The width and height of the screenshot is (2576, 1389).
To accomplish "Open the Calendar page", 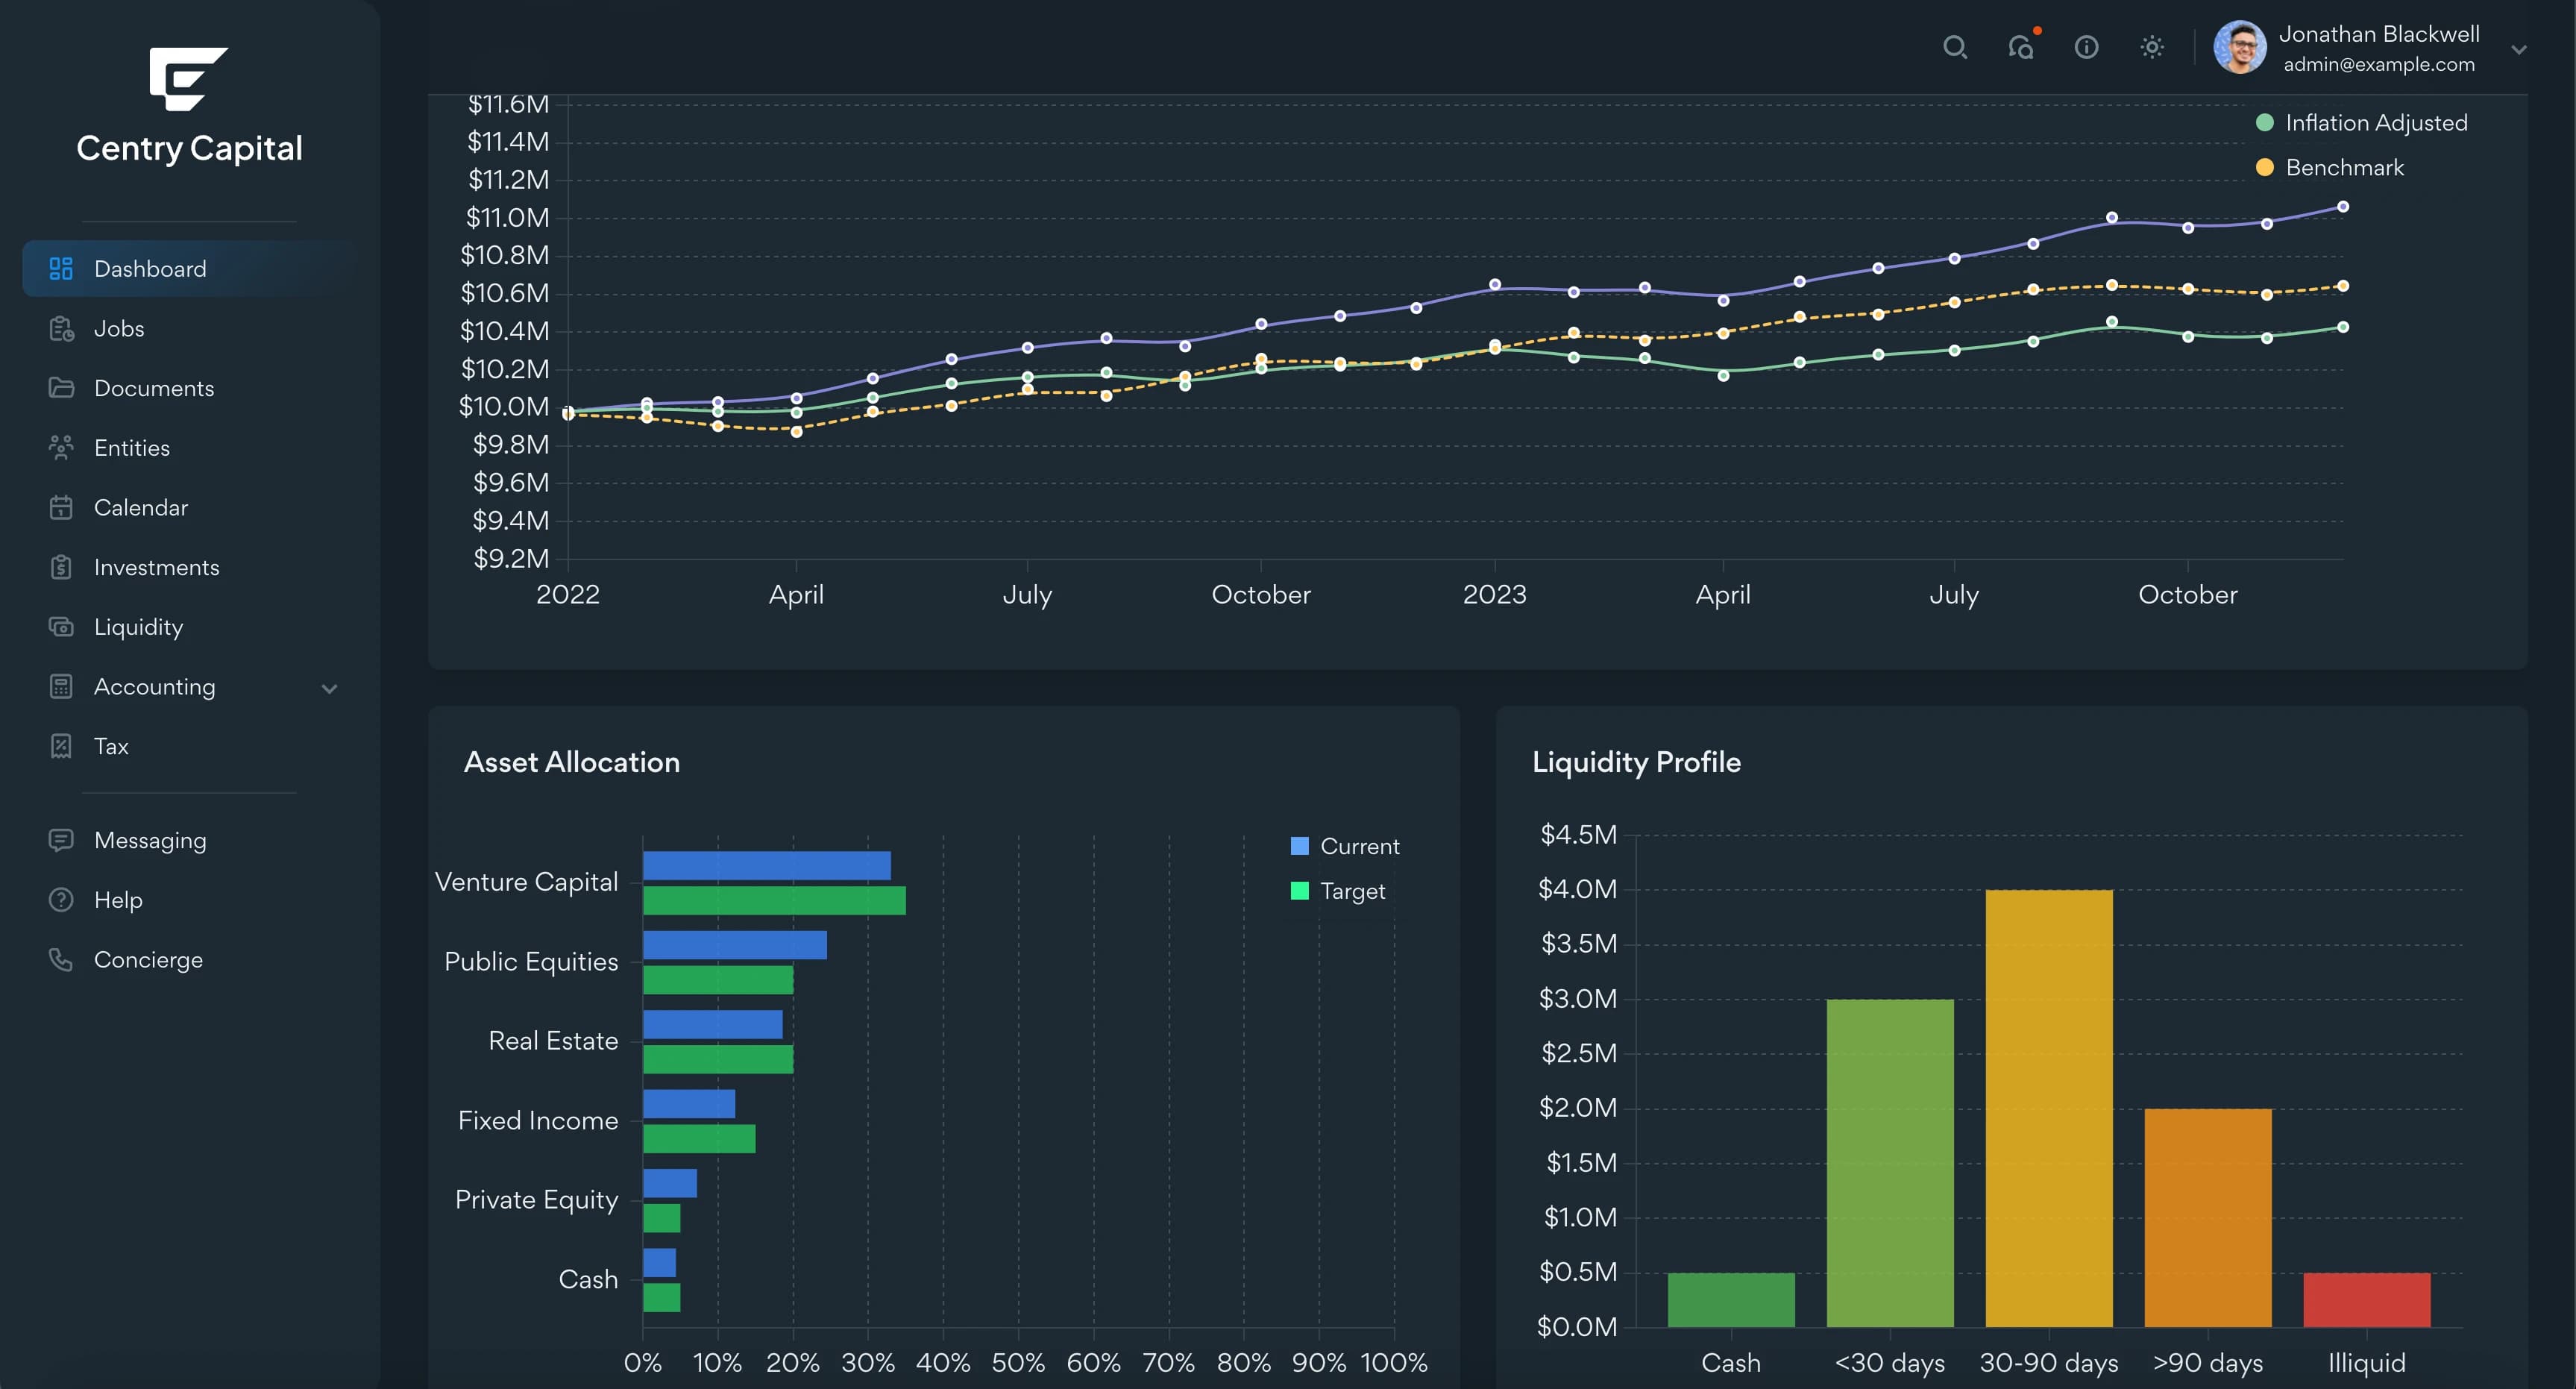I will tap(189, 507).
